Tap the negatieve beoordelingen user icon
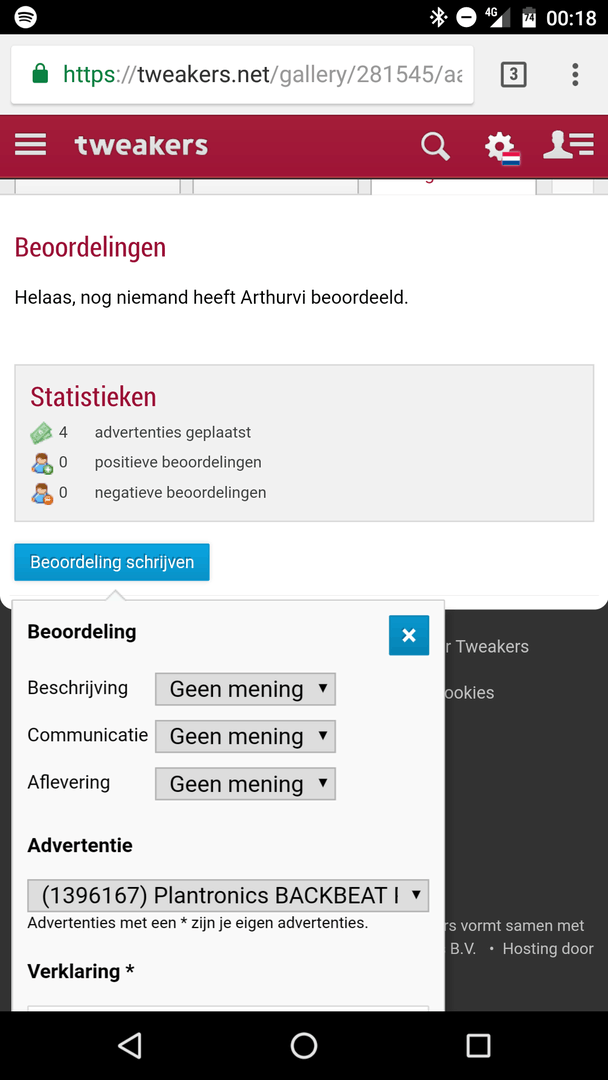This screenshot has width=608, height=1080. point(41,493)
